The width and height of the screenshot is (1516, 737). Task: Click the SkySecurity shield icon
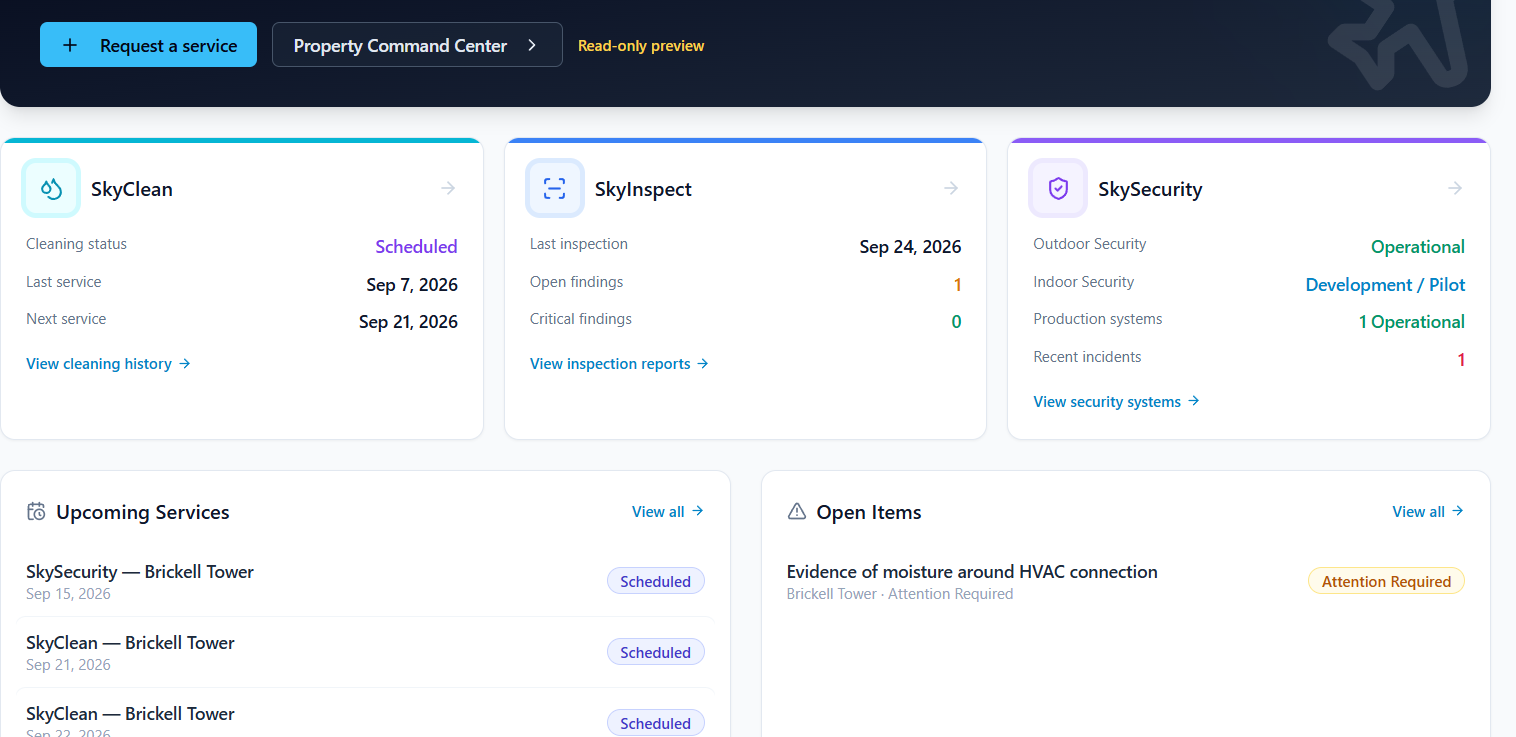click(x=1058, y=188)
